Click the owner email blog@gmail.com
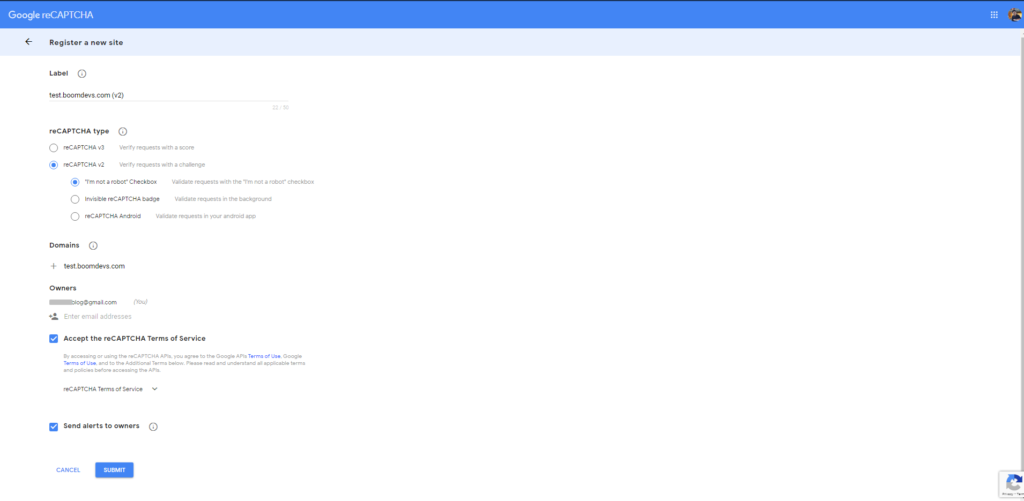The width and height of the screenshot is (1024, 501). tap(83, 302)
